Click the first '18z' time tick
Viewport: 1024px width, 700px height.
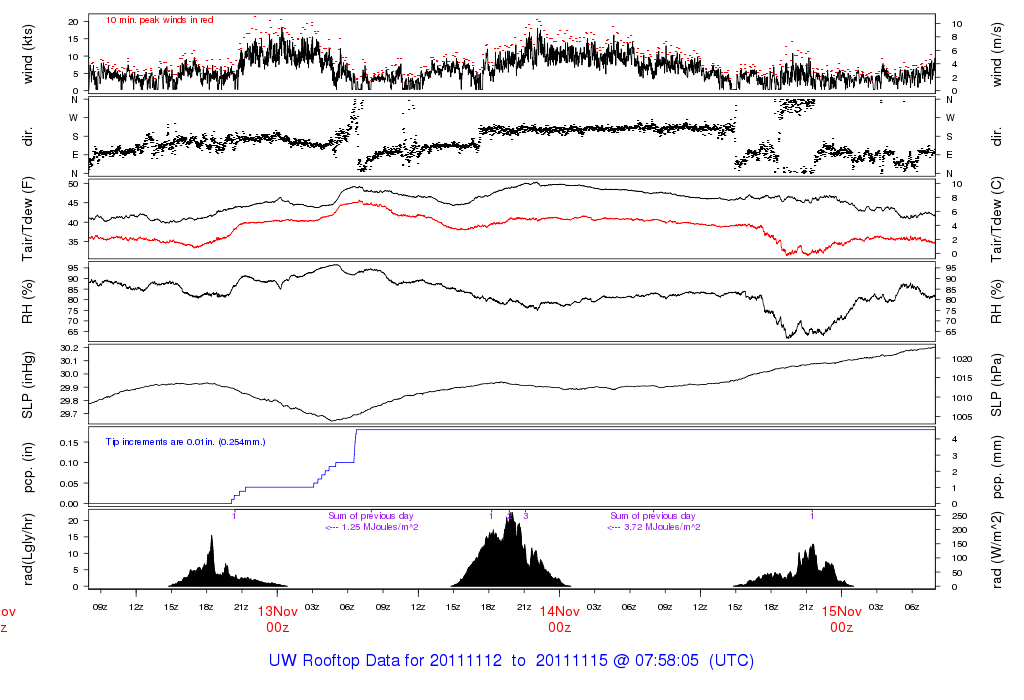pos(206,607)
